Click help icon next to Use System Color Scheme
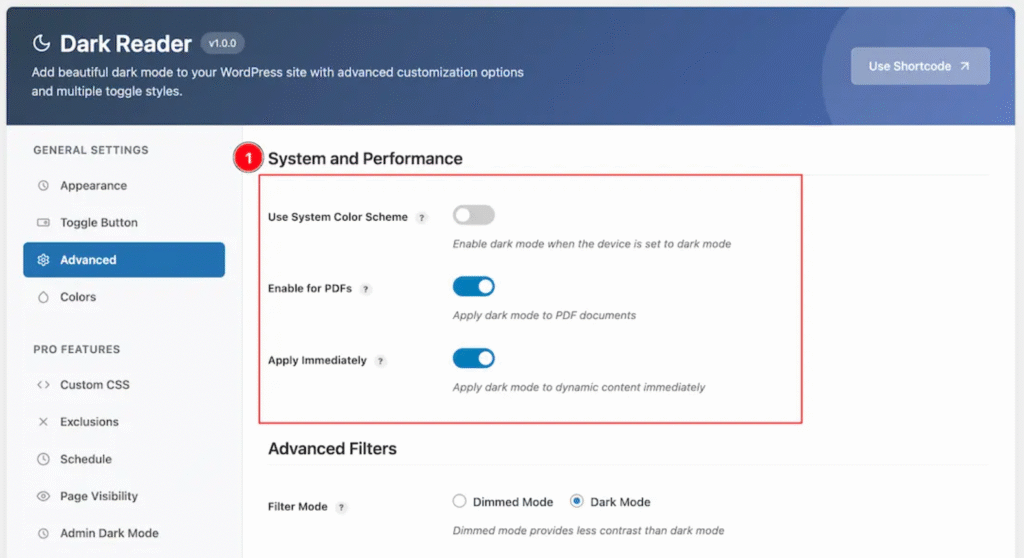This screenshot has width=1024, height=558. (422, 218)
